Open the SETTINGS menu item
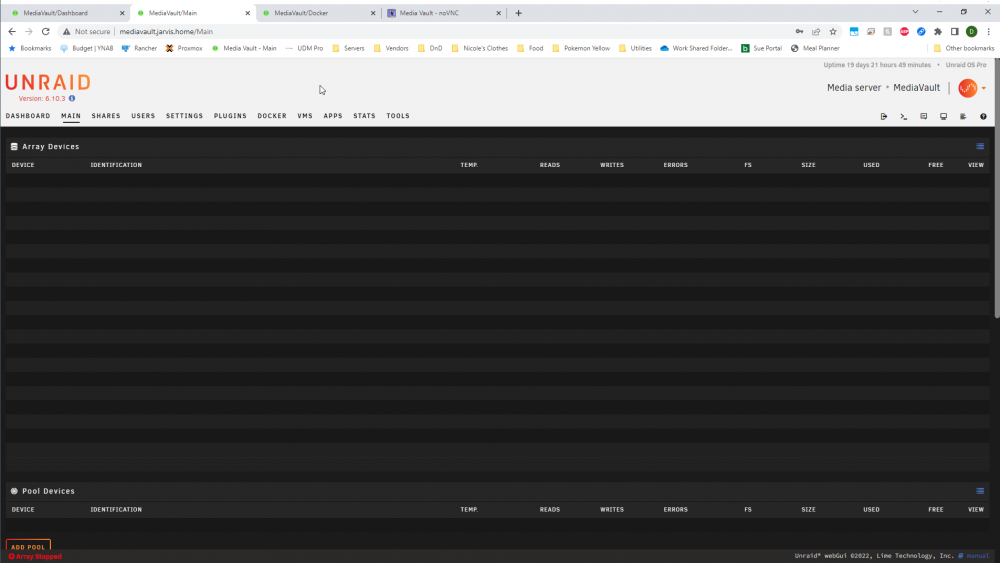 click(184, 116)
